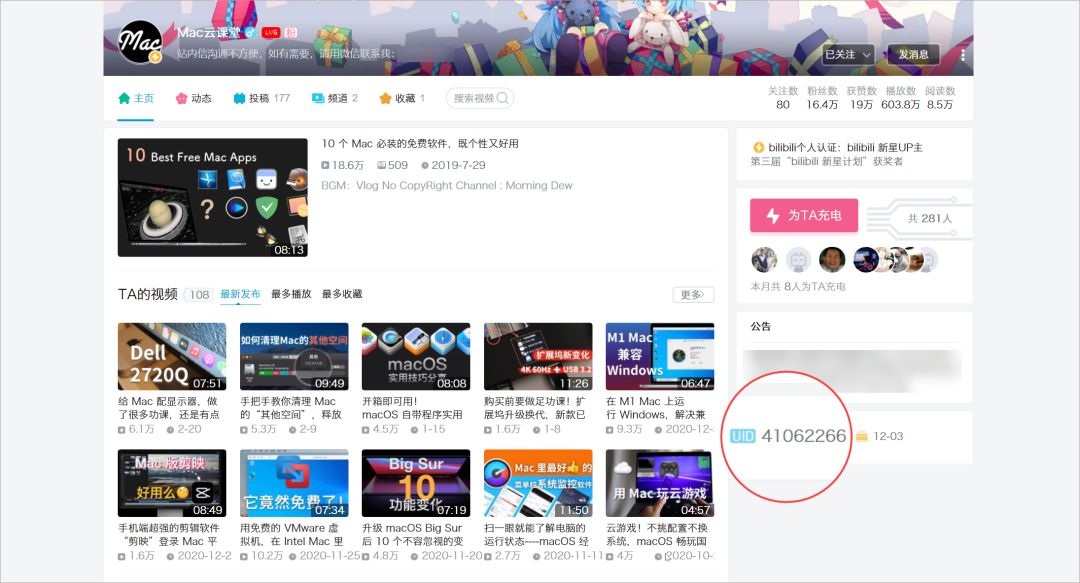Open the Mac云课堂 profile avatar
The width and height of the screenshot is (1080, 583).
[140, 42]
